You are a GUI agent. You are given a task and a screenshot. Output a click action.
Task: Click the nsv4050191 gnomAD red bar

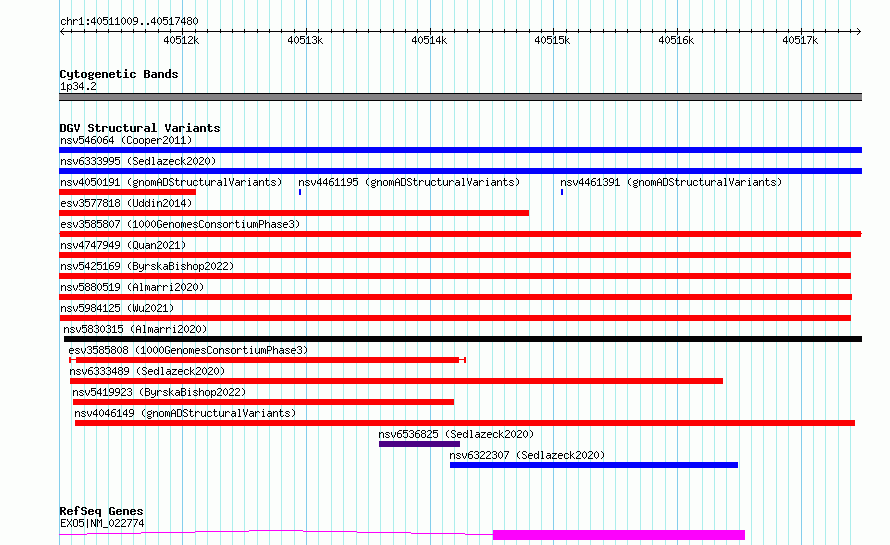(128, 192)
